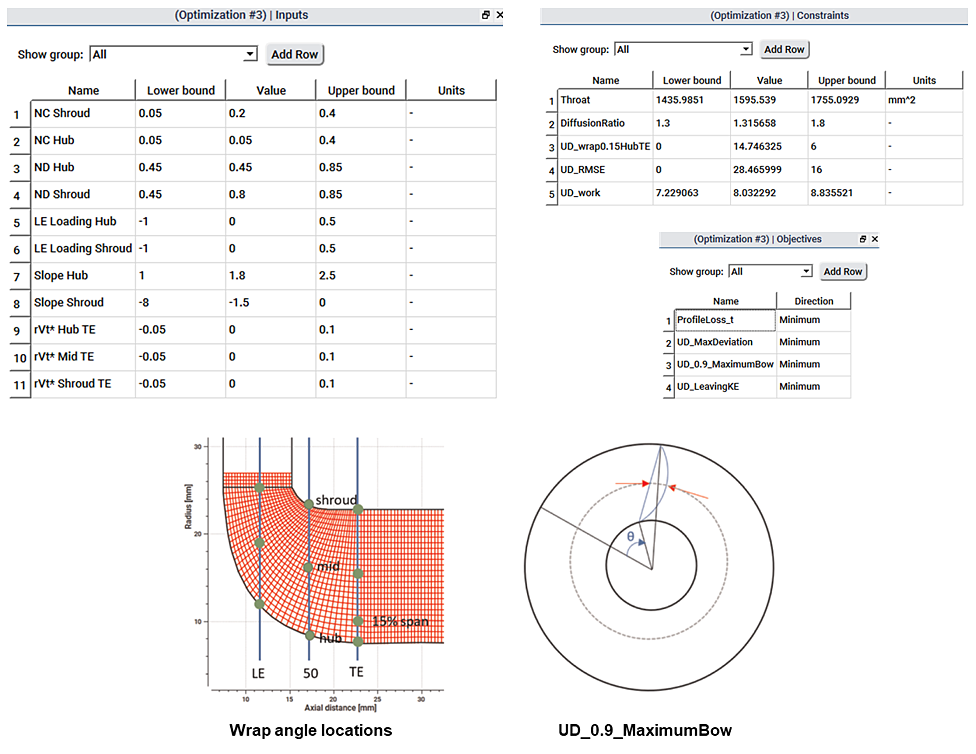Edit the Lower bound cell of Slope Shroud
976x754 pixels.
pyautogui.click(x=181, y=302)
